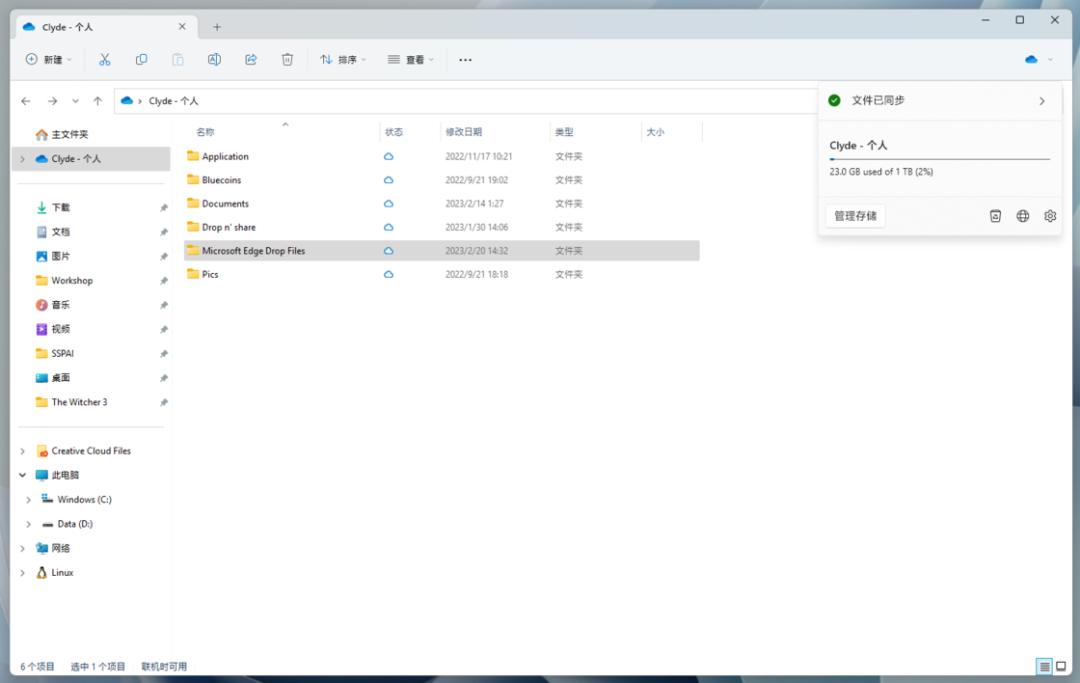Screen dimensions: 1080x683
Task: Click the 管理存储 button
Action: [855, 216]
